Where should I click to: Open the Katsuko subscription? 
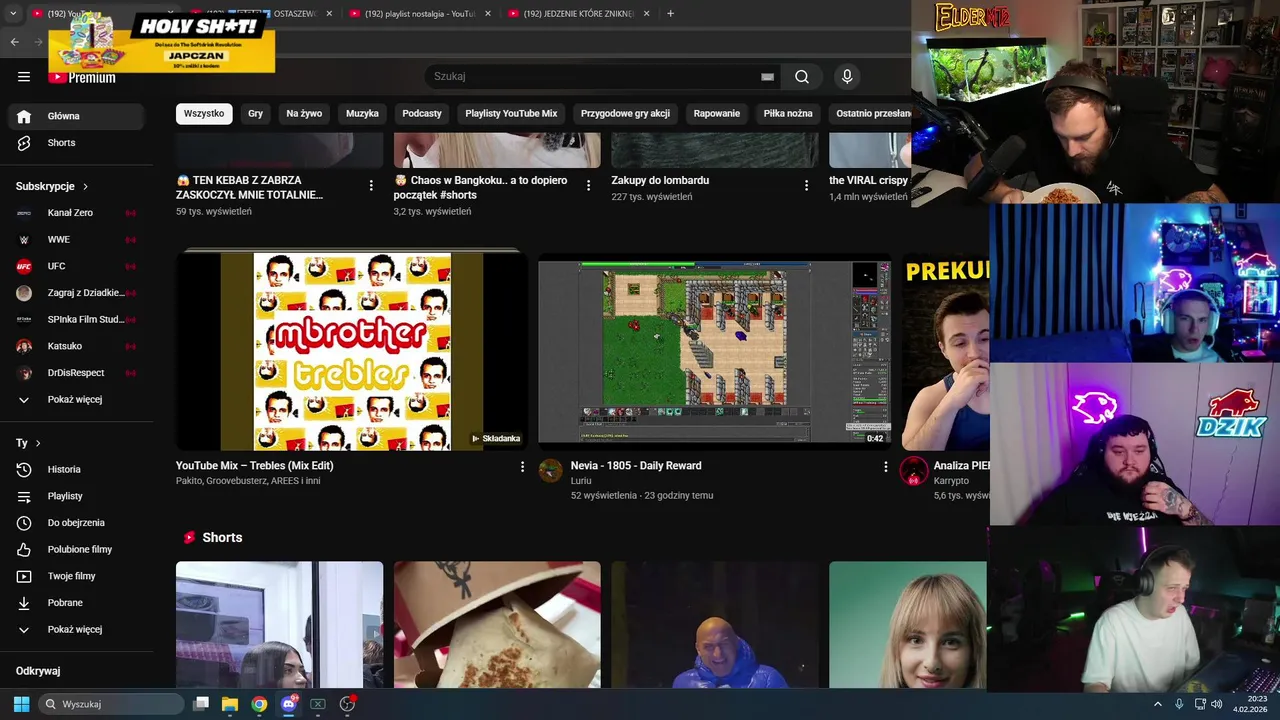(76, 346)
